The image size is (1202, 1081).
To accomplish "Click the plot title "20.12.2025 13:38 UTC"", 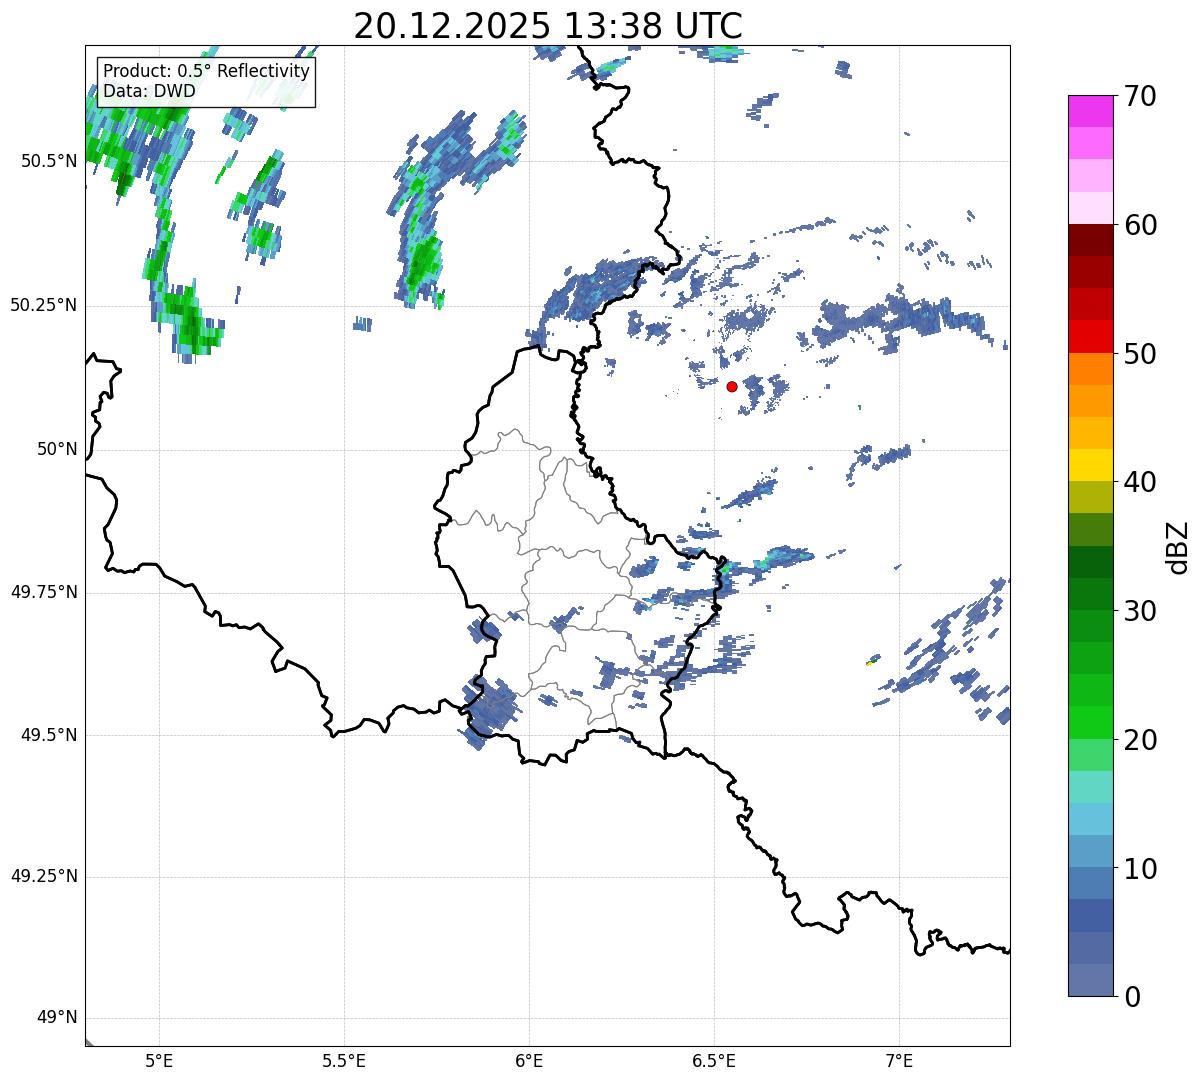I will tap(548, 25).
